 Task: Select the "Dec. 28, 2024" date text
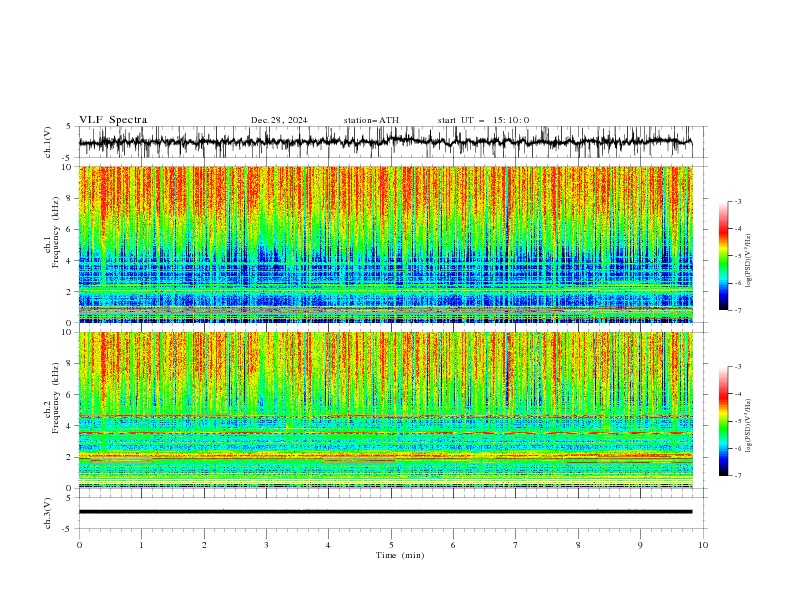click(279, 120)
